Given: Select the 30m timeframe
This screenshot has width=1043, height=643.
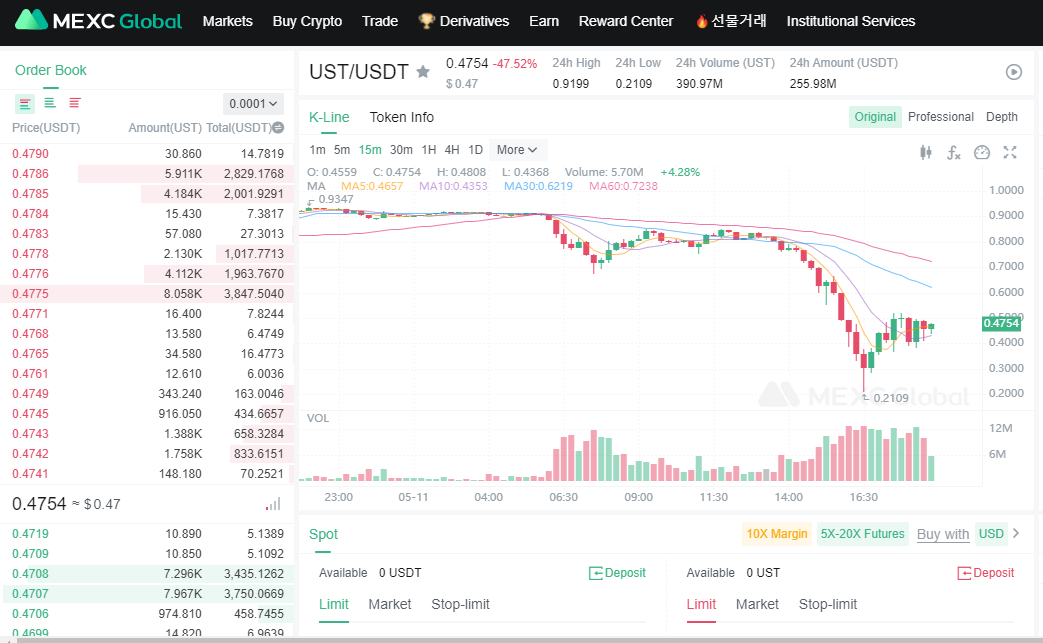Looking at the screenshot, I should click(x=401, y=150).
